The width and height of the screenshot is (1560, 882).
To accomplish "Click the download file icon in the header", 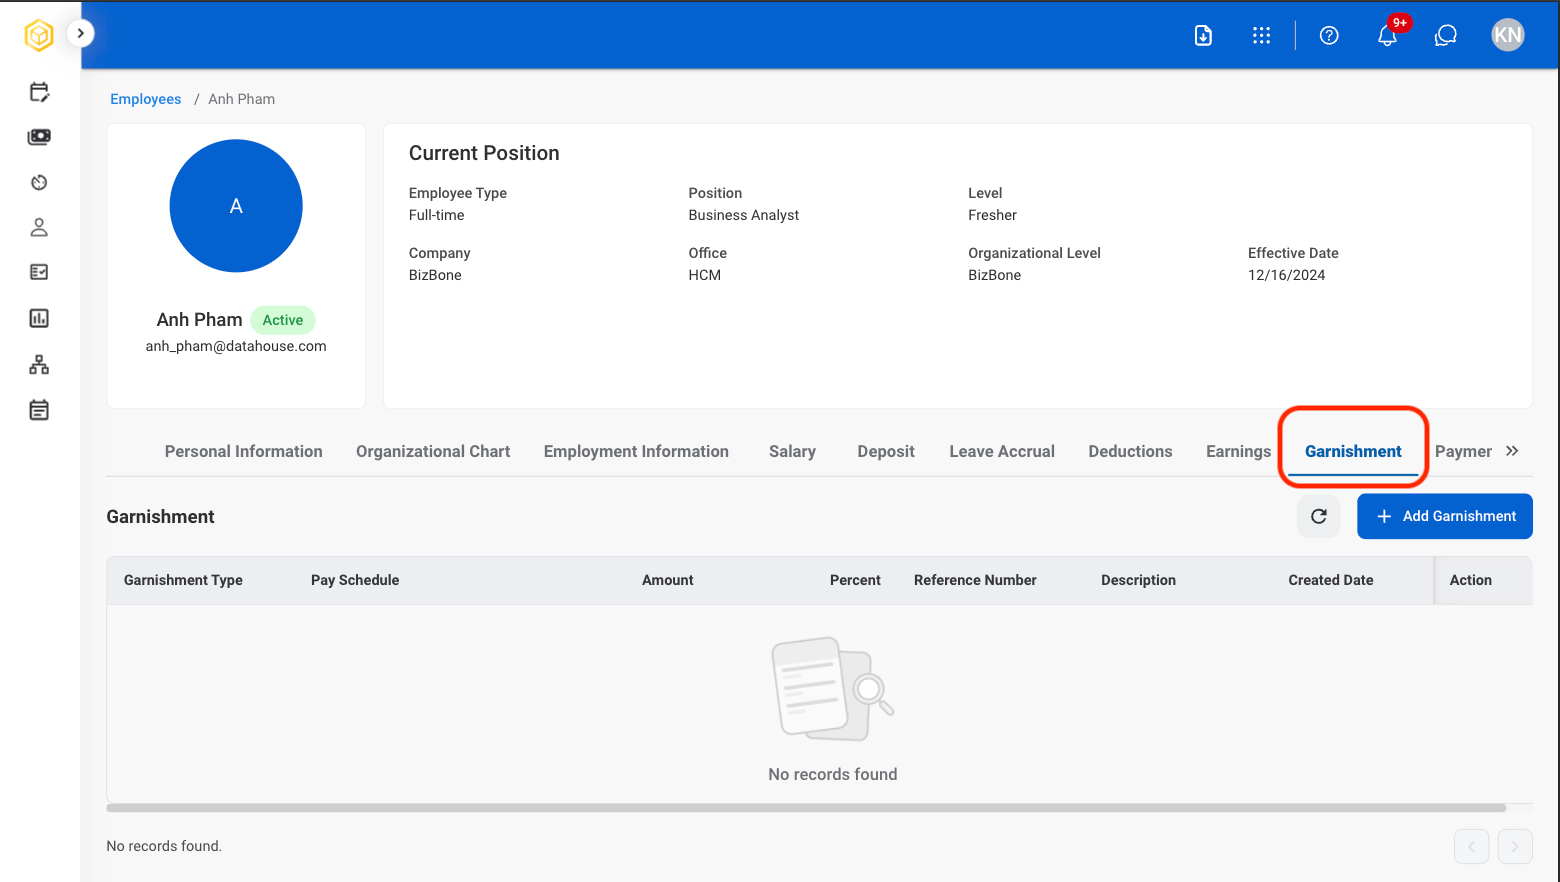I will tap(1203, 36).
